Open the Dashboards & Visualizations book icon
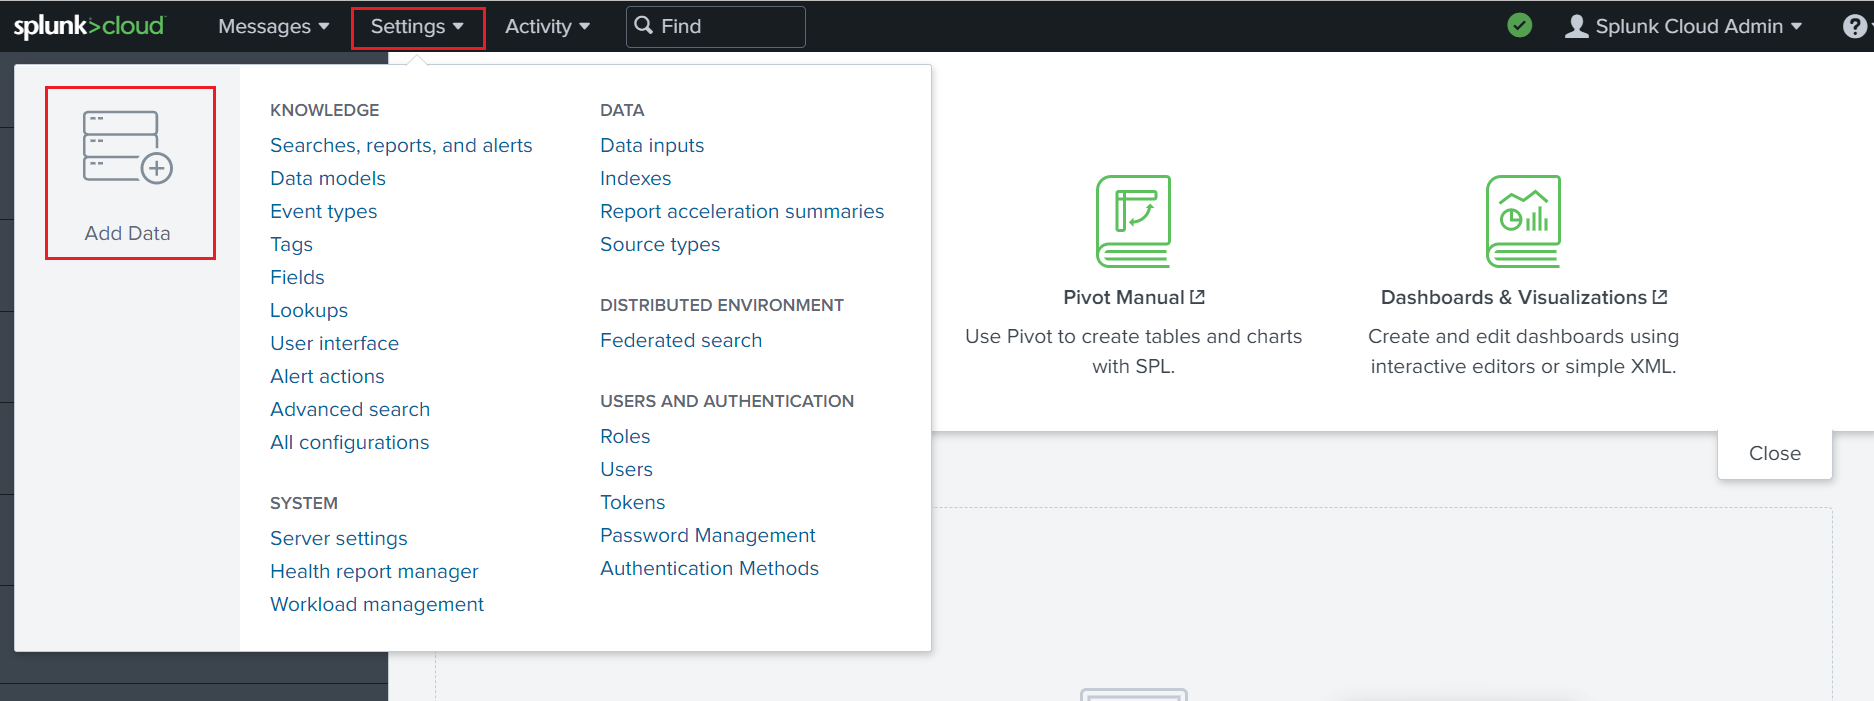The image size is (1874, 701). pos(1523,221)
